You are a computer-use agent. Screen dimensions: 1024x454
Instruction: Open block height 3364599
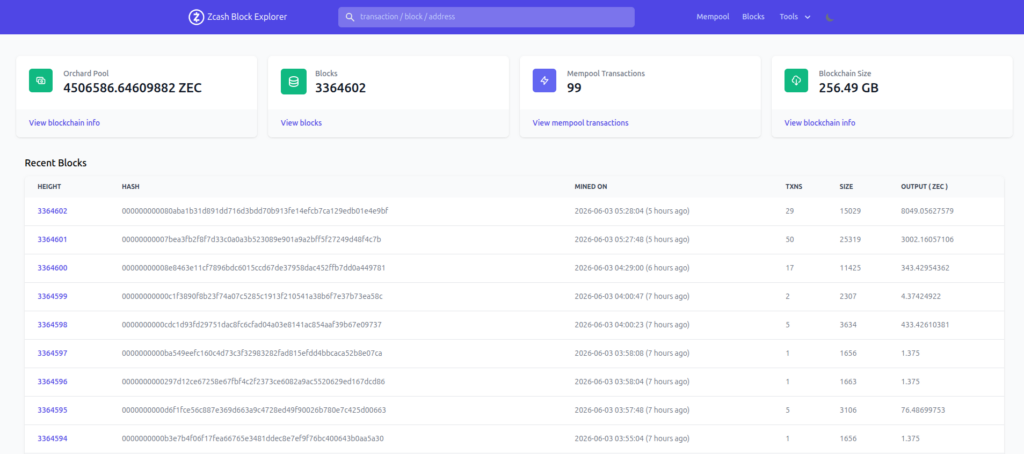pyautogui.click(x=52, y=297)
